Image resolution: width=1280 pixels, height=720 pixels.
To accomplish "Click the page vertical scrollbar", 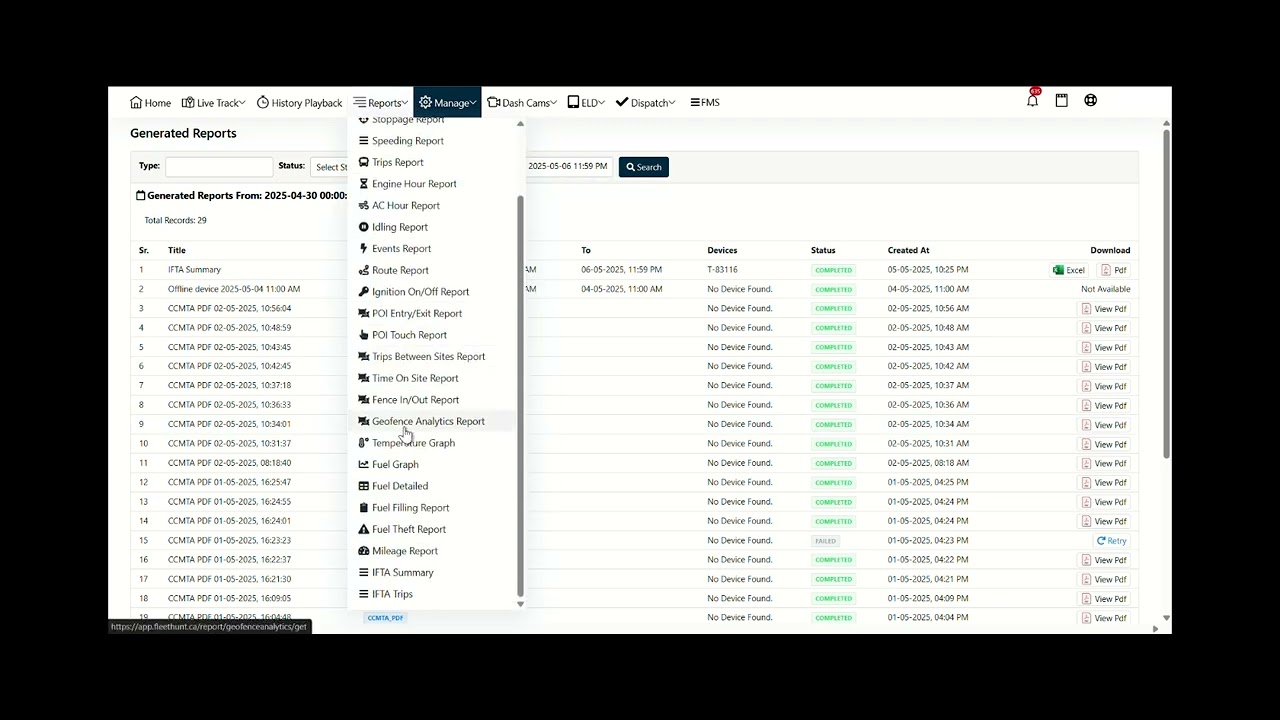I will pyautogui.click(x=1166, y=293).
